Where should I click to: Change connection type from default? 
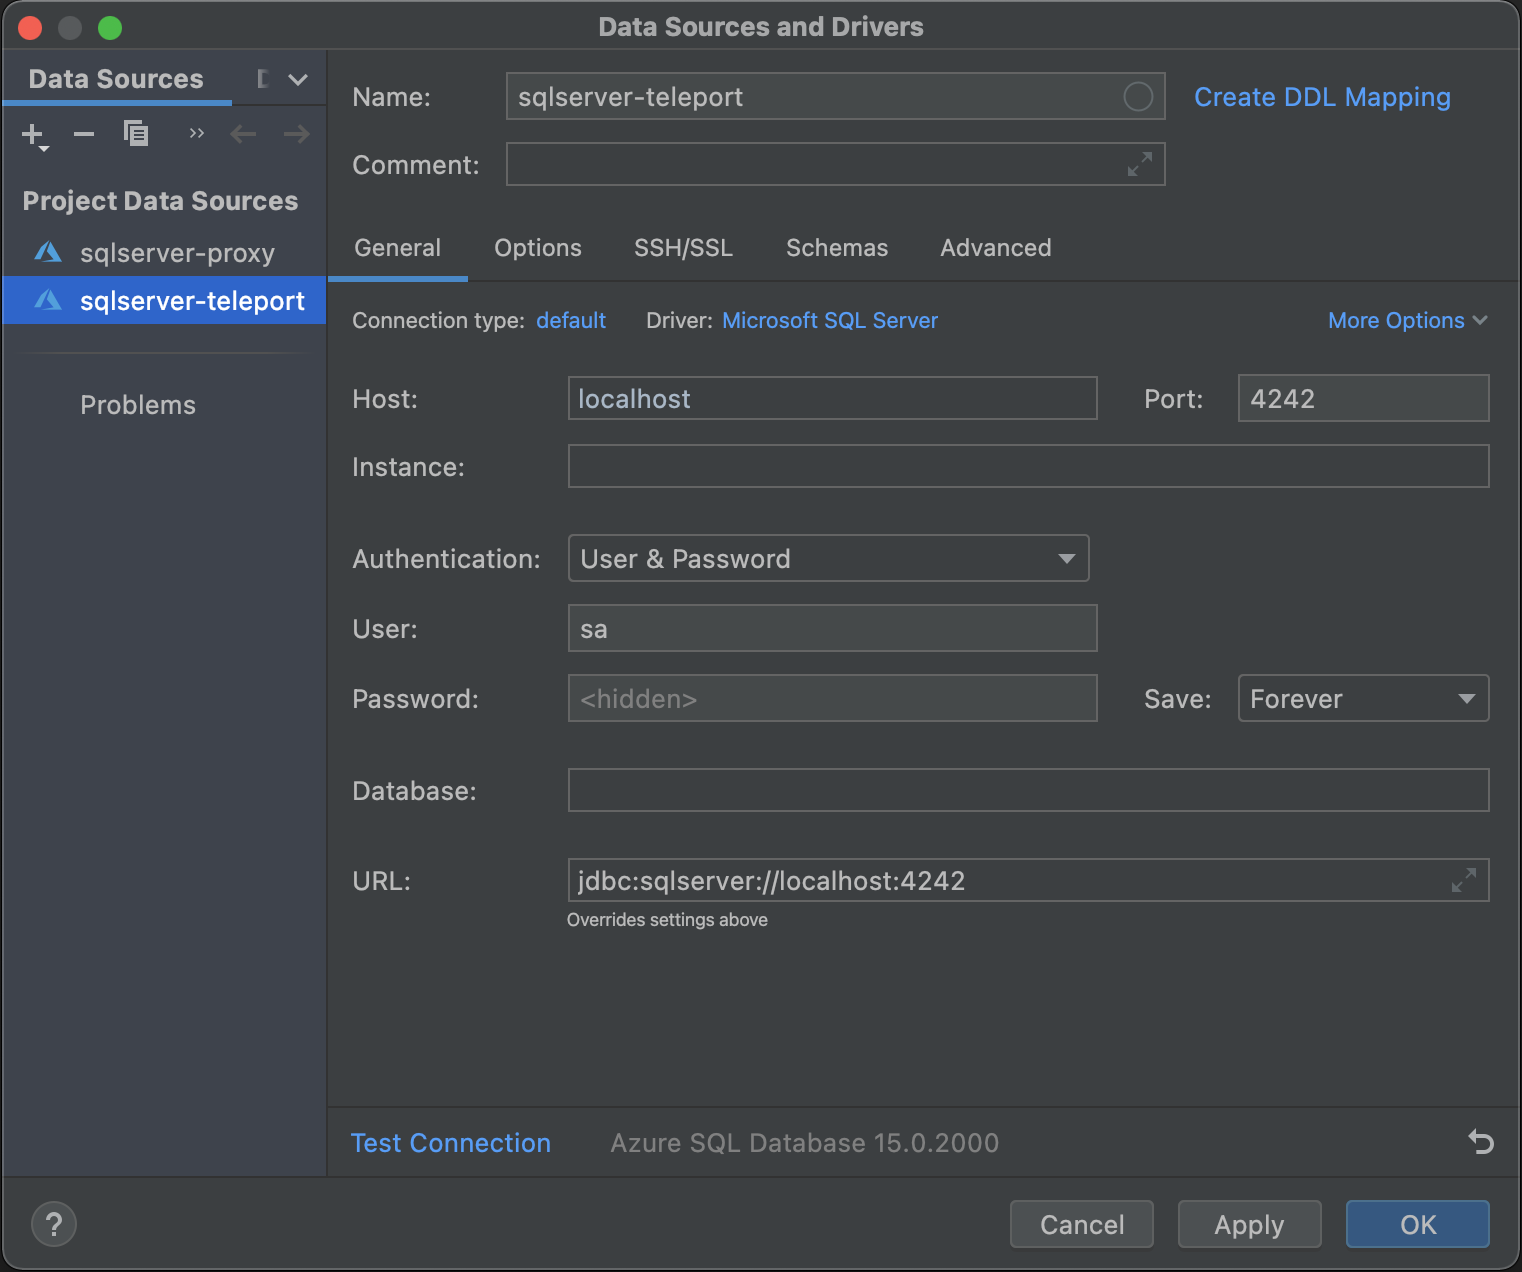click(571, 320)
